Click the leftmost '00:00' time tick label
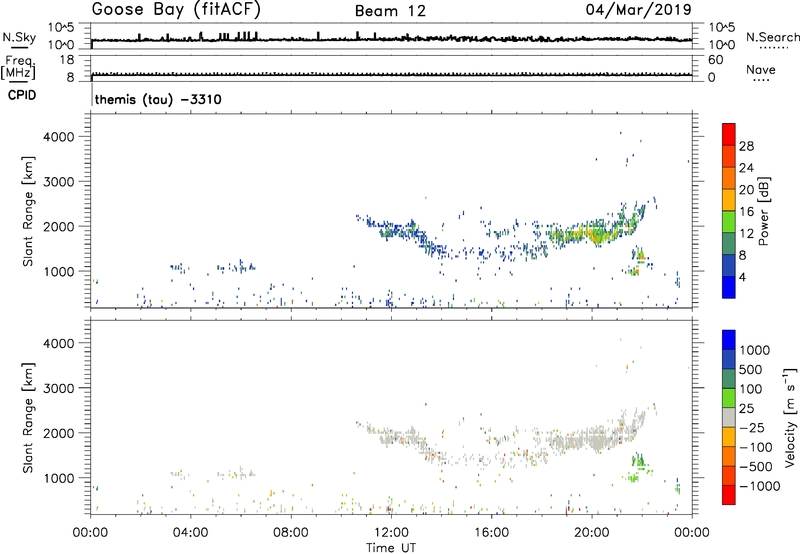The height and width of the screenshot is (554, 800). [x=90, y=533]
